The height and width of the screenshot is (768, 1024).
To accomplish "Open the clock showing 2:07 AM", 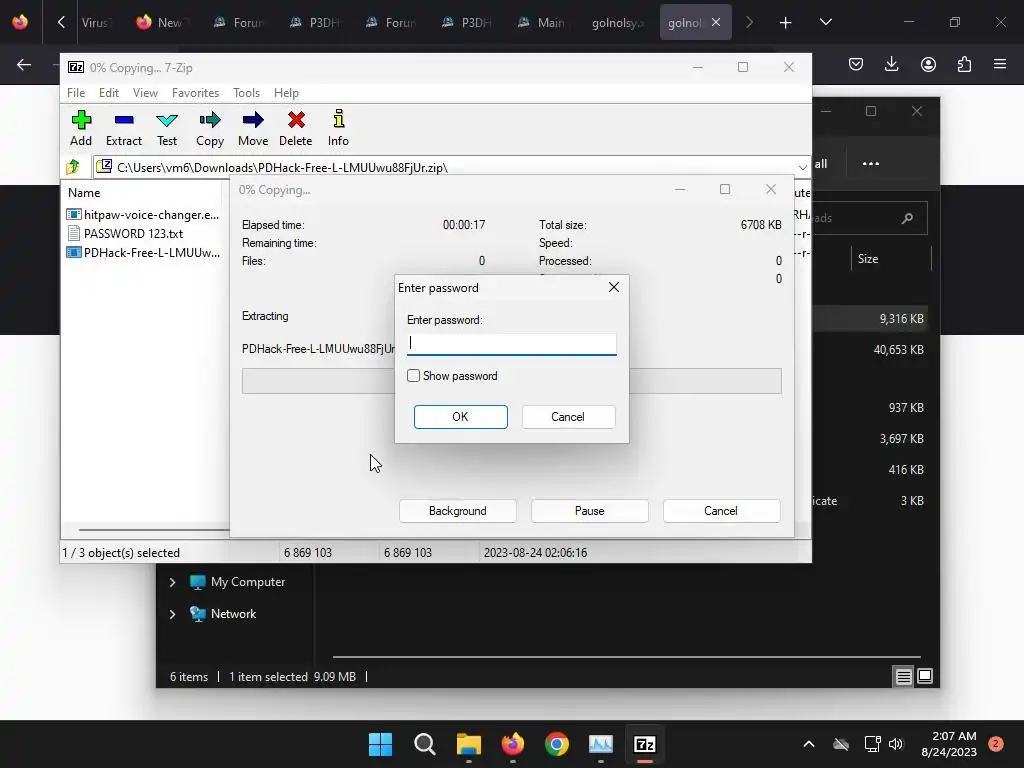I will pyautogui.click(x=949, y=744).
